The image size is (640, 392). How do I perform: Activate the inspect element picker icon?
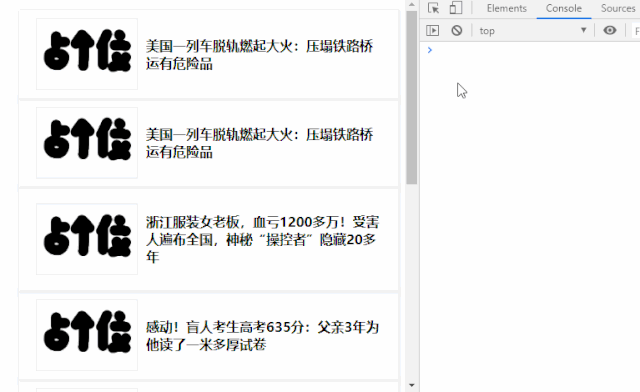pyautogui.click(x=433, y=8)
